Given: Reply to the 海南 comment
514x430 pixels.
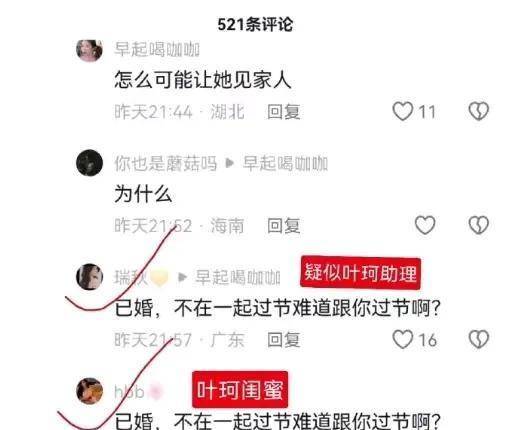Looking at the screenshot, I should (x=284, y=226).
